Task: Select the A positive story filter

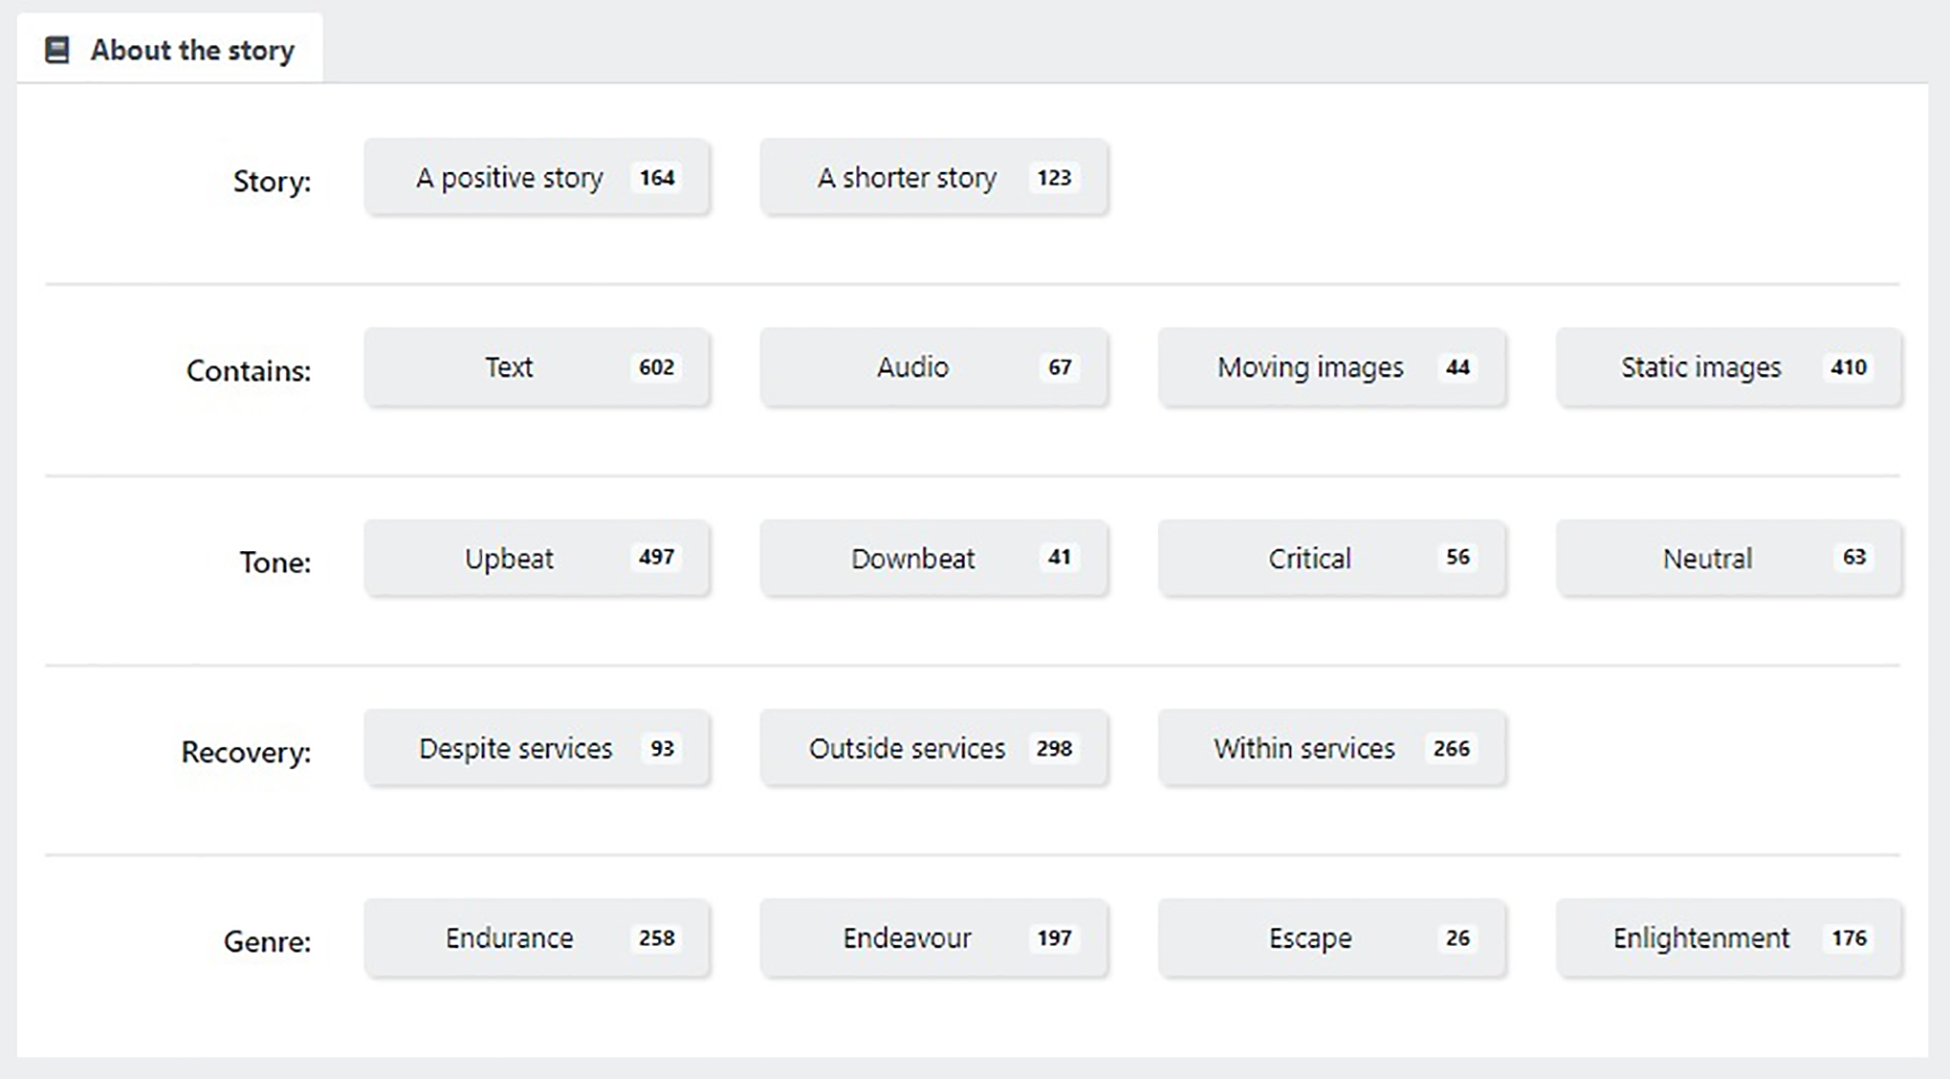Action: [x=537, y=178]
